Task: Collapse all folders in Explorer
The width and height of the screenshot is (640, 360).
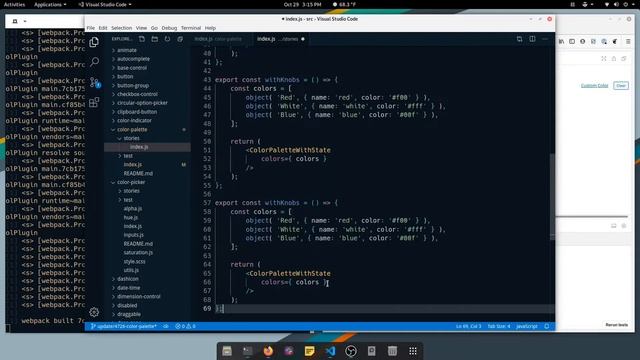Action: (180, 39)
